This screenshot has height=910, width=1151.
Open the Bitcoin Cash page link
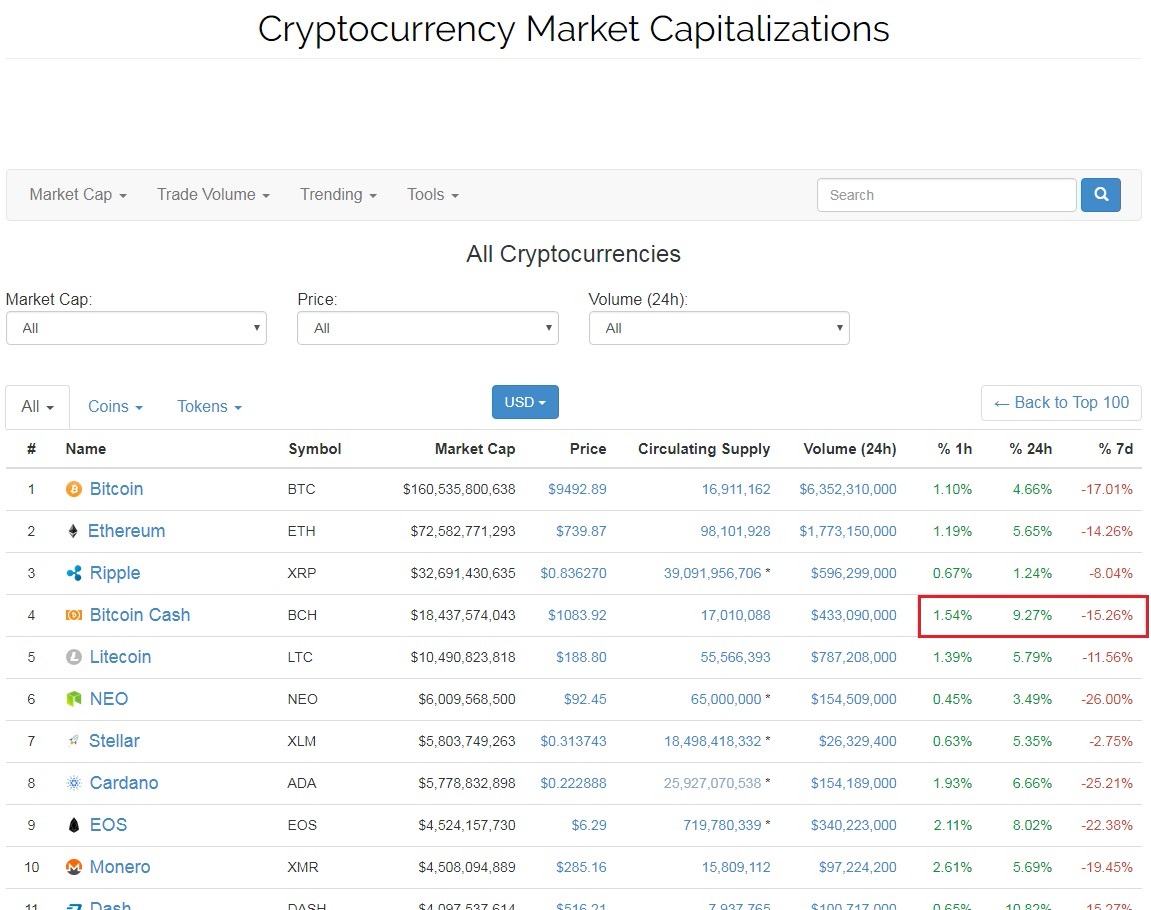pos(139,615)
